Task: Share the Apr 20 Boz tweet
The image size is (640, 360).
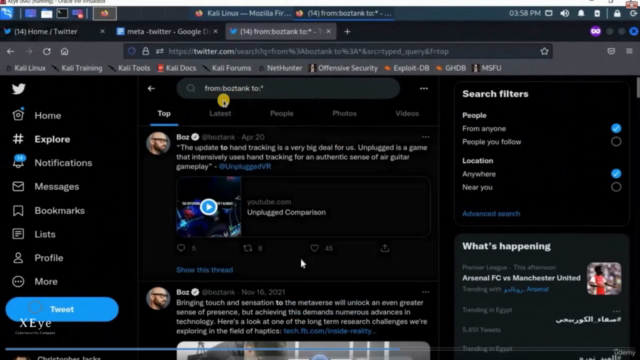Action: (384, 248)
